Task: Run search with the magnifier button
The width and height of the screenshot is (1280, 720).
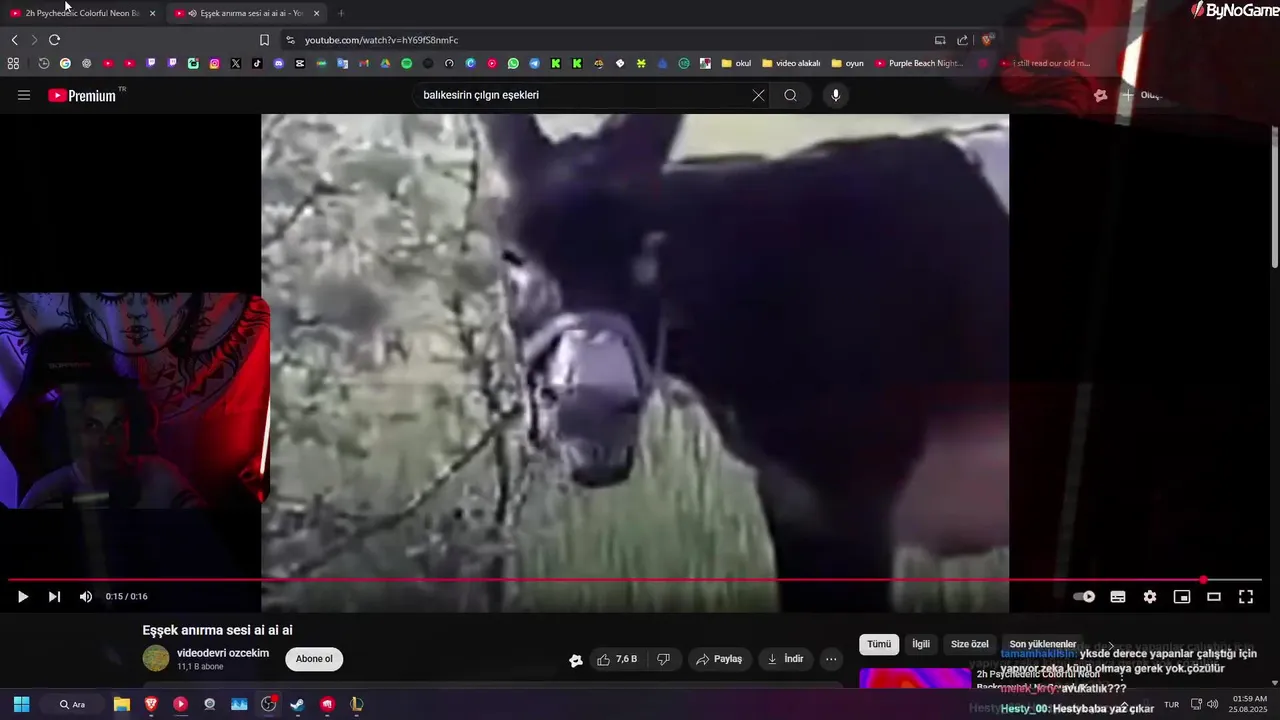Action: [x=790, y=95]
